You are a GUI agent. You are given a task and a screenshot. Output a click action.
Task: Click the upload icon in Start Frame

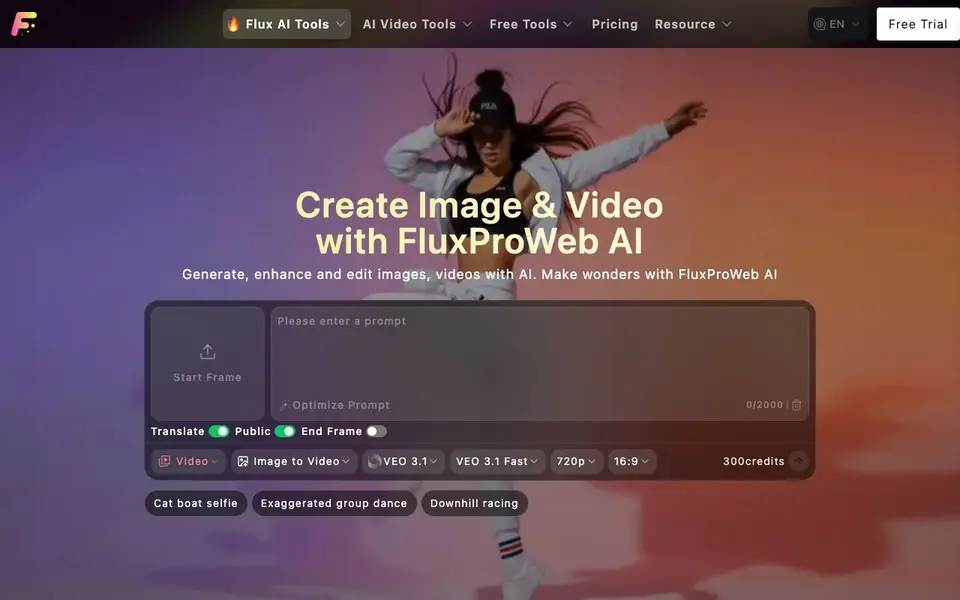coord(208,351)
